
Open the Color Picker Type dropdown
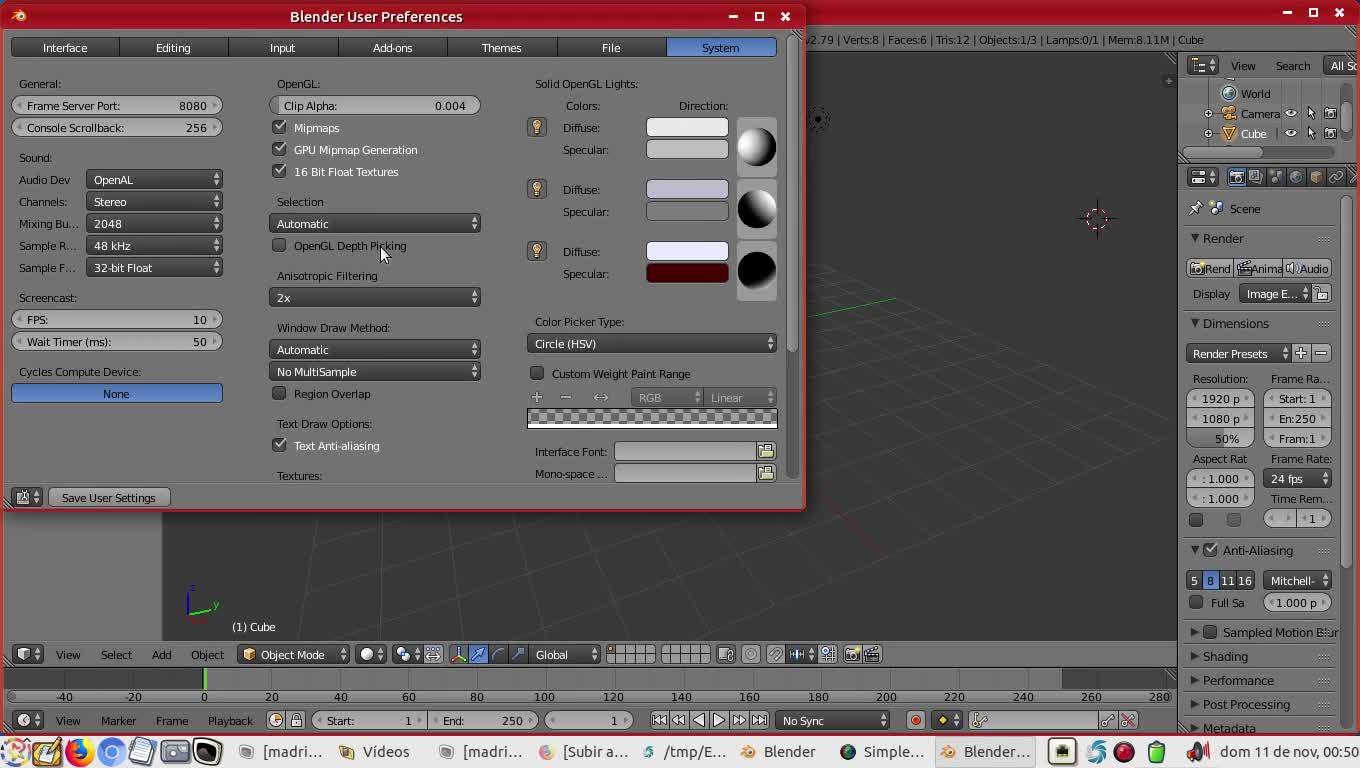[x=652, y=343]
